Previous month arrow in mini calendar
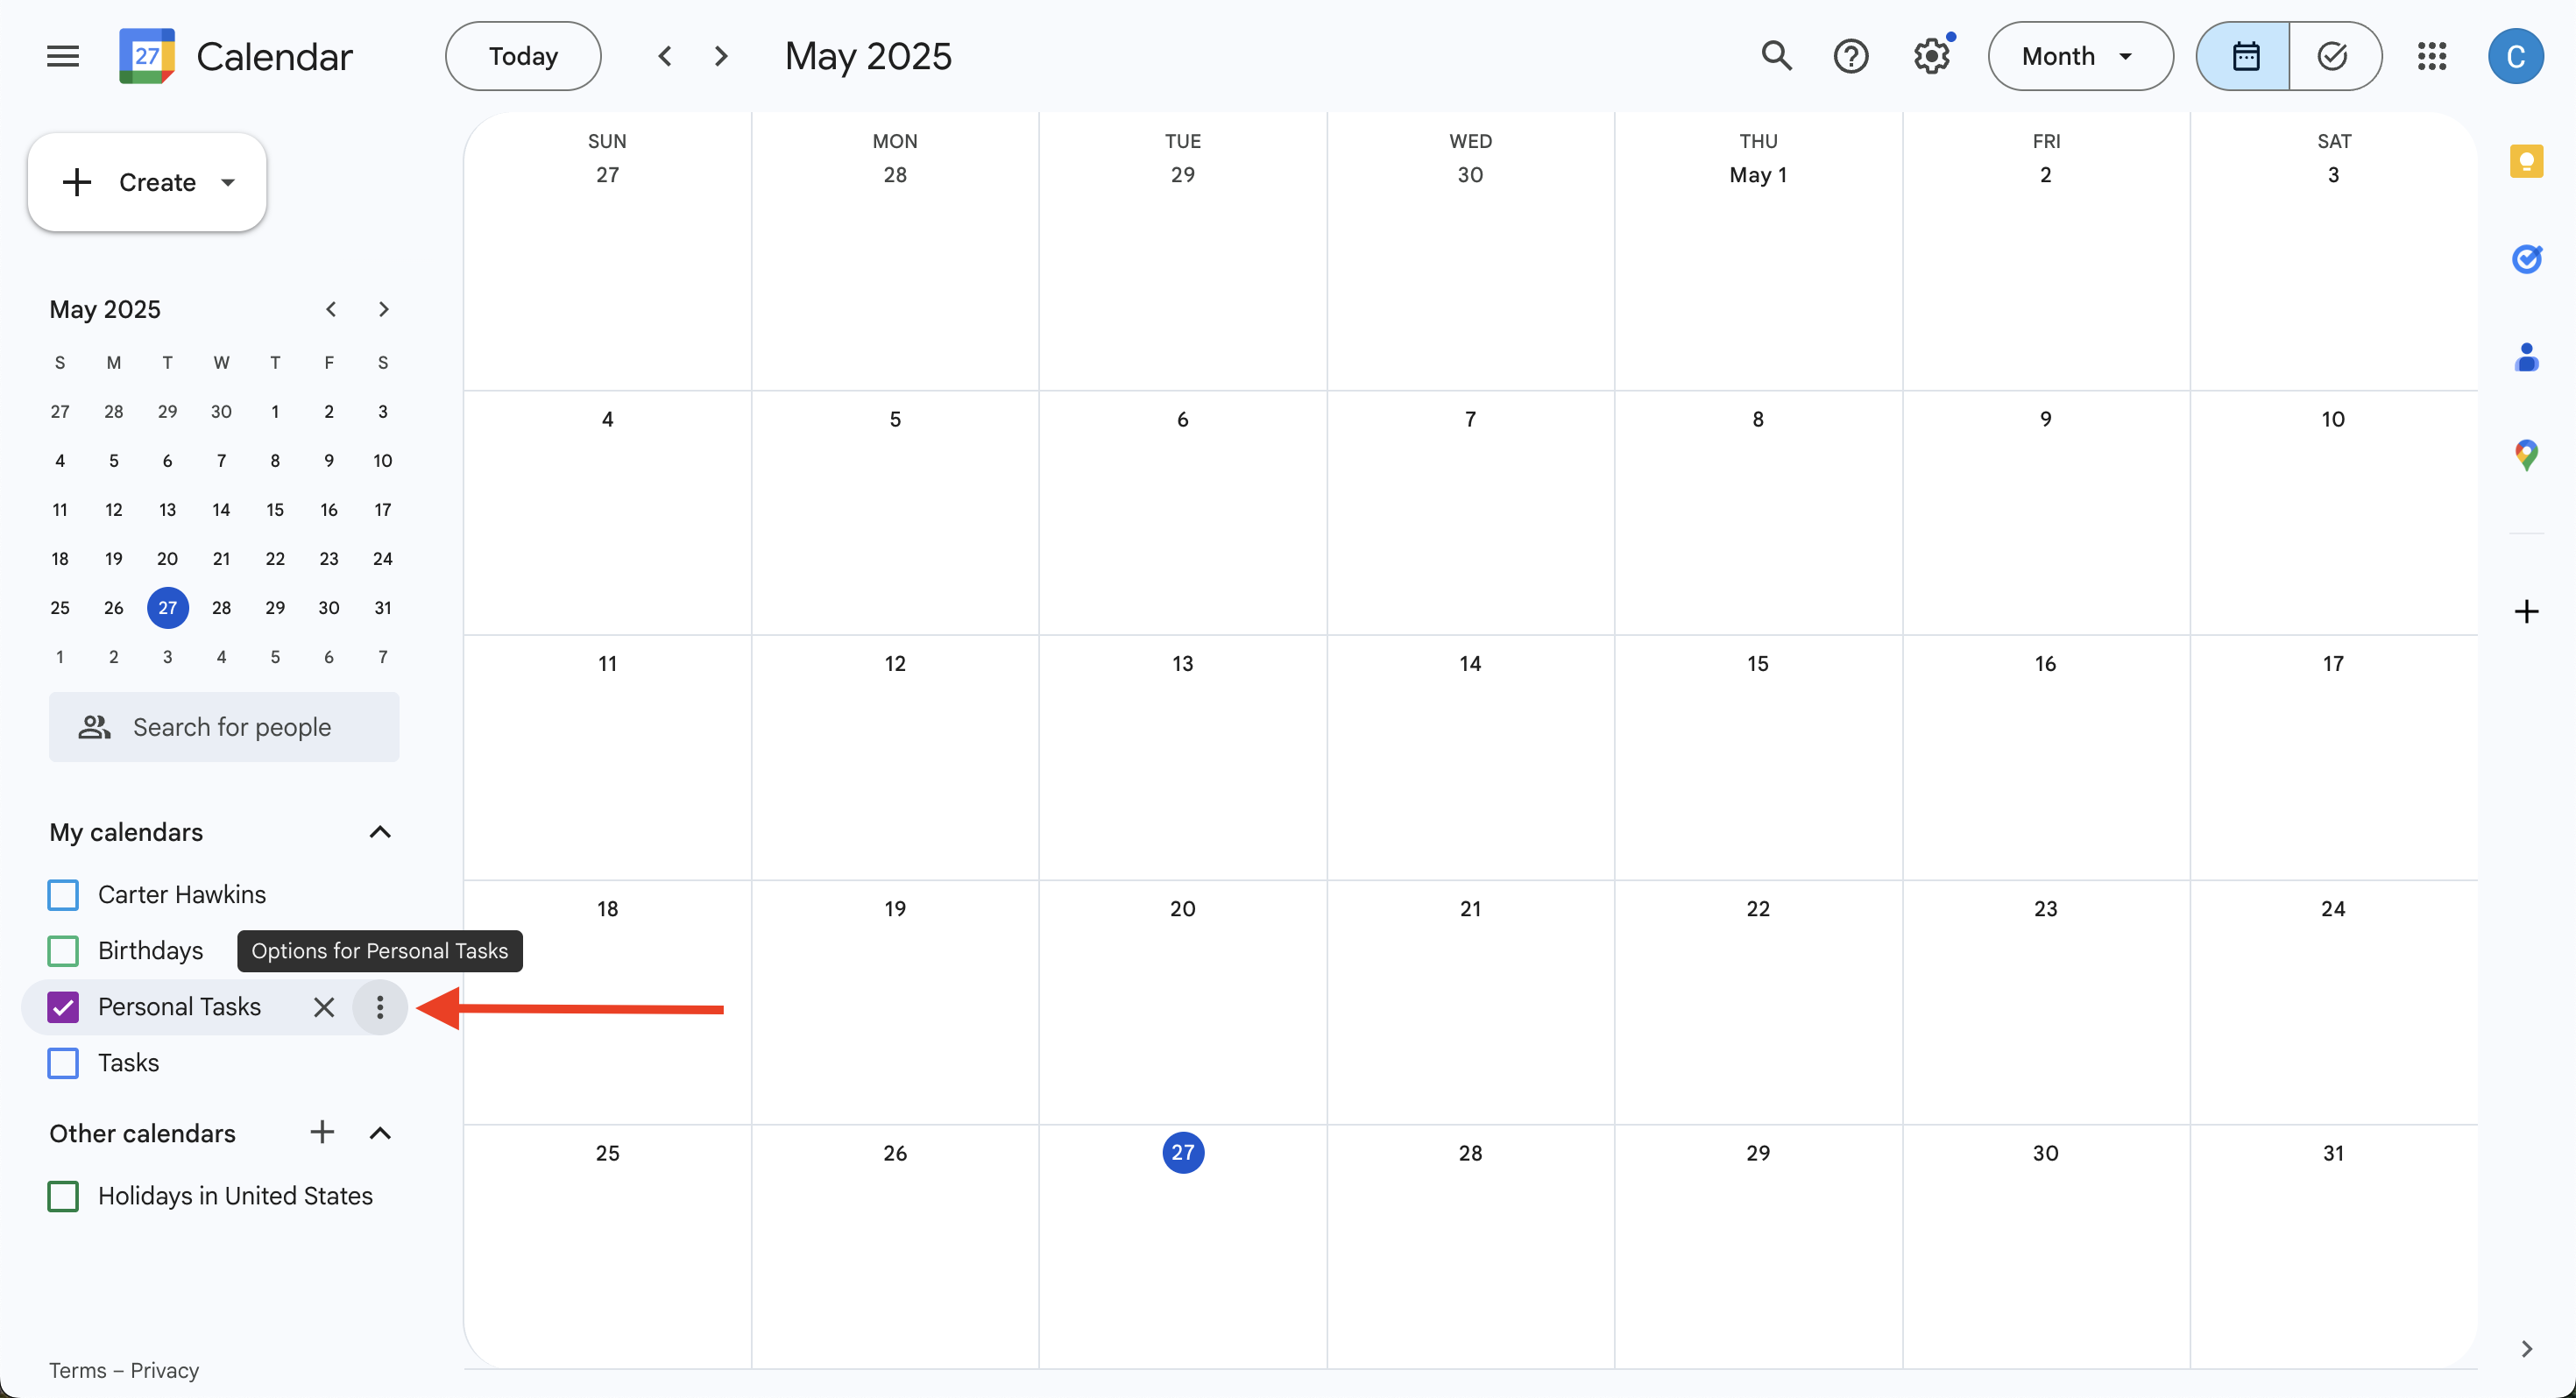 pos(330,309)
